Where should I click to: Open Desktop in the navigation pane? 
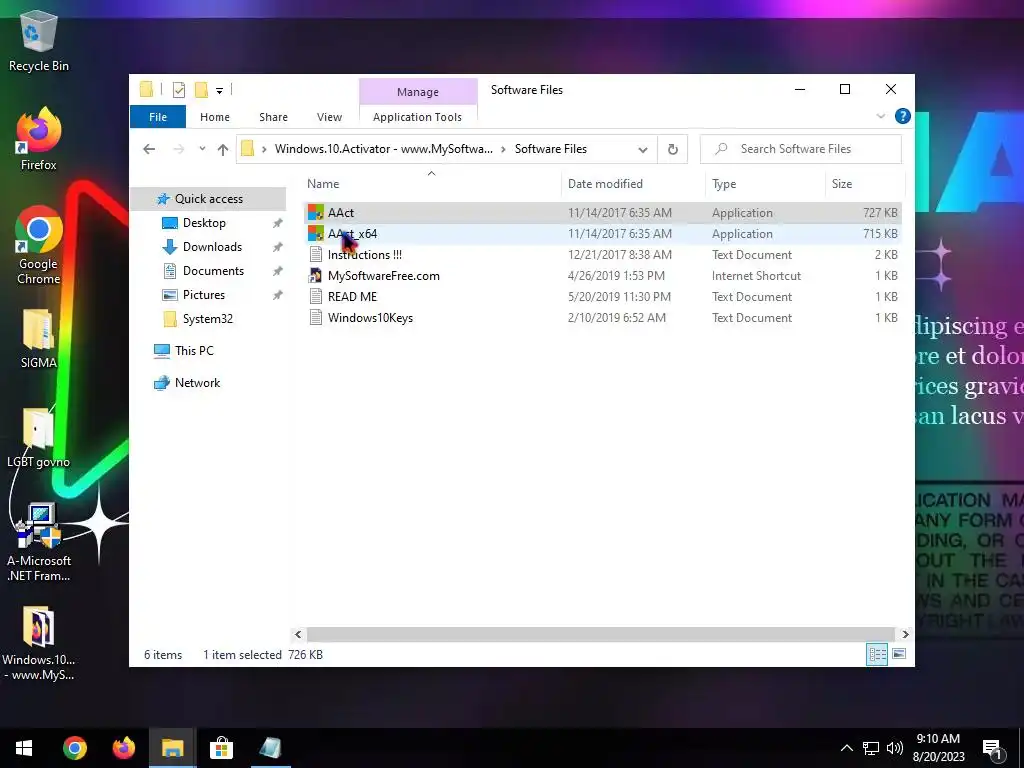[204, 223]
